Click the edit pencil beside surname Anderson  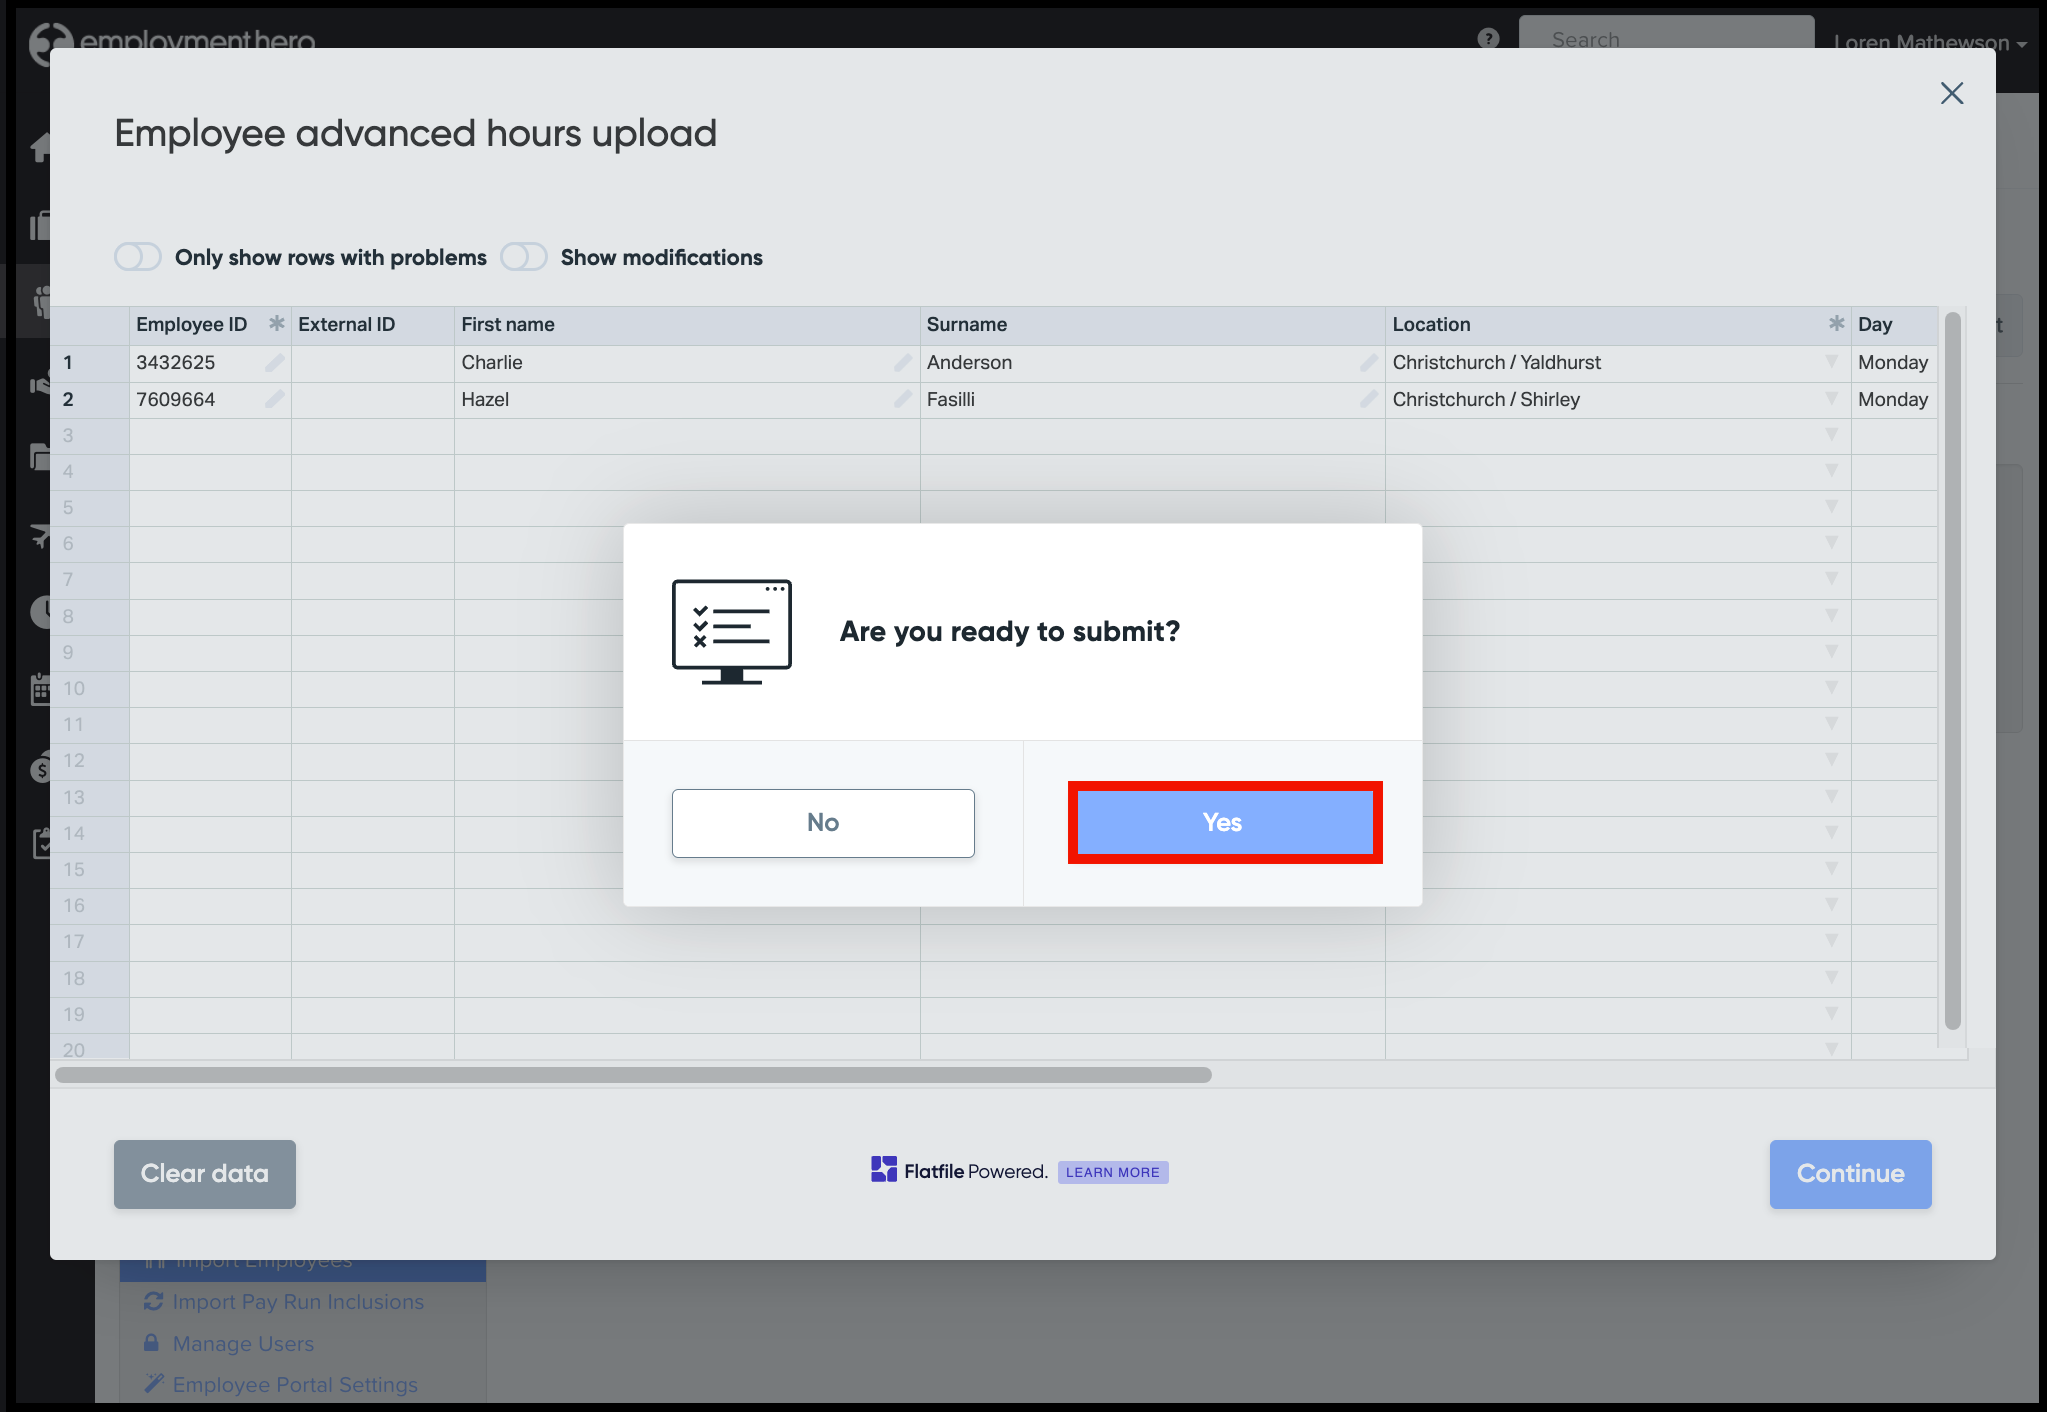coord(1368,363)
